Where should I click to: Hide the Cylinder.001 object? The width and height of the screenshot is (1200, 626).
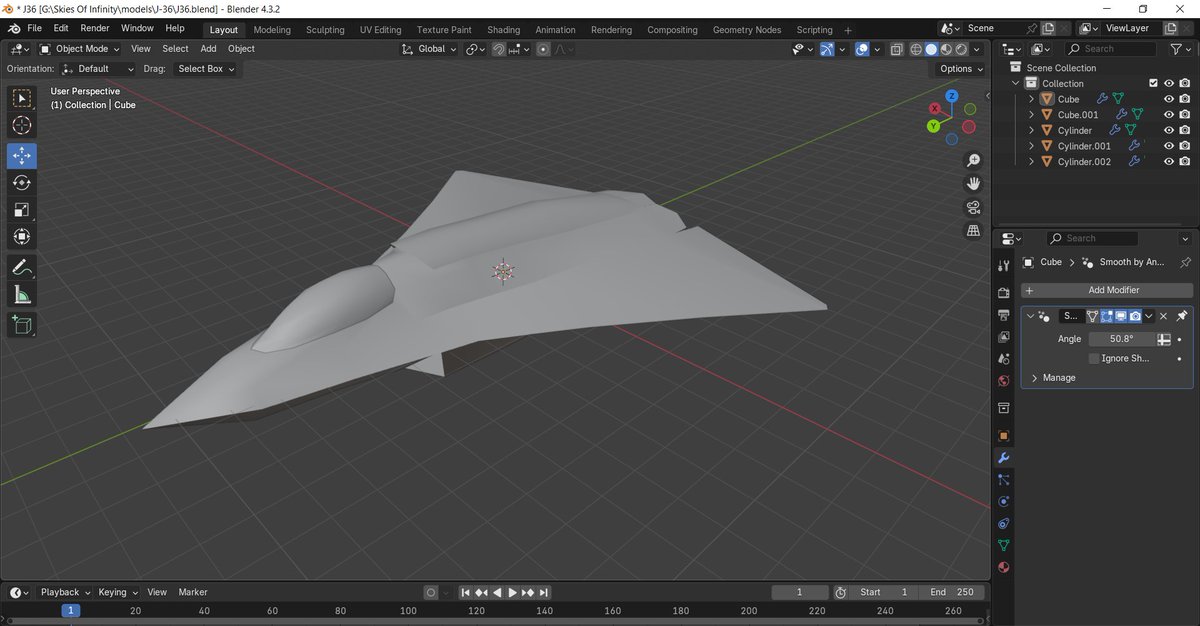1168,145
